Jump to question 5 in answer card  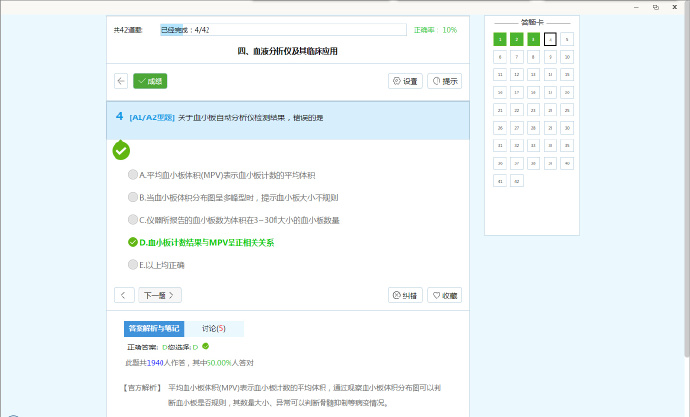click(566, 39)
